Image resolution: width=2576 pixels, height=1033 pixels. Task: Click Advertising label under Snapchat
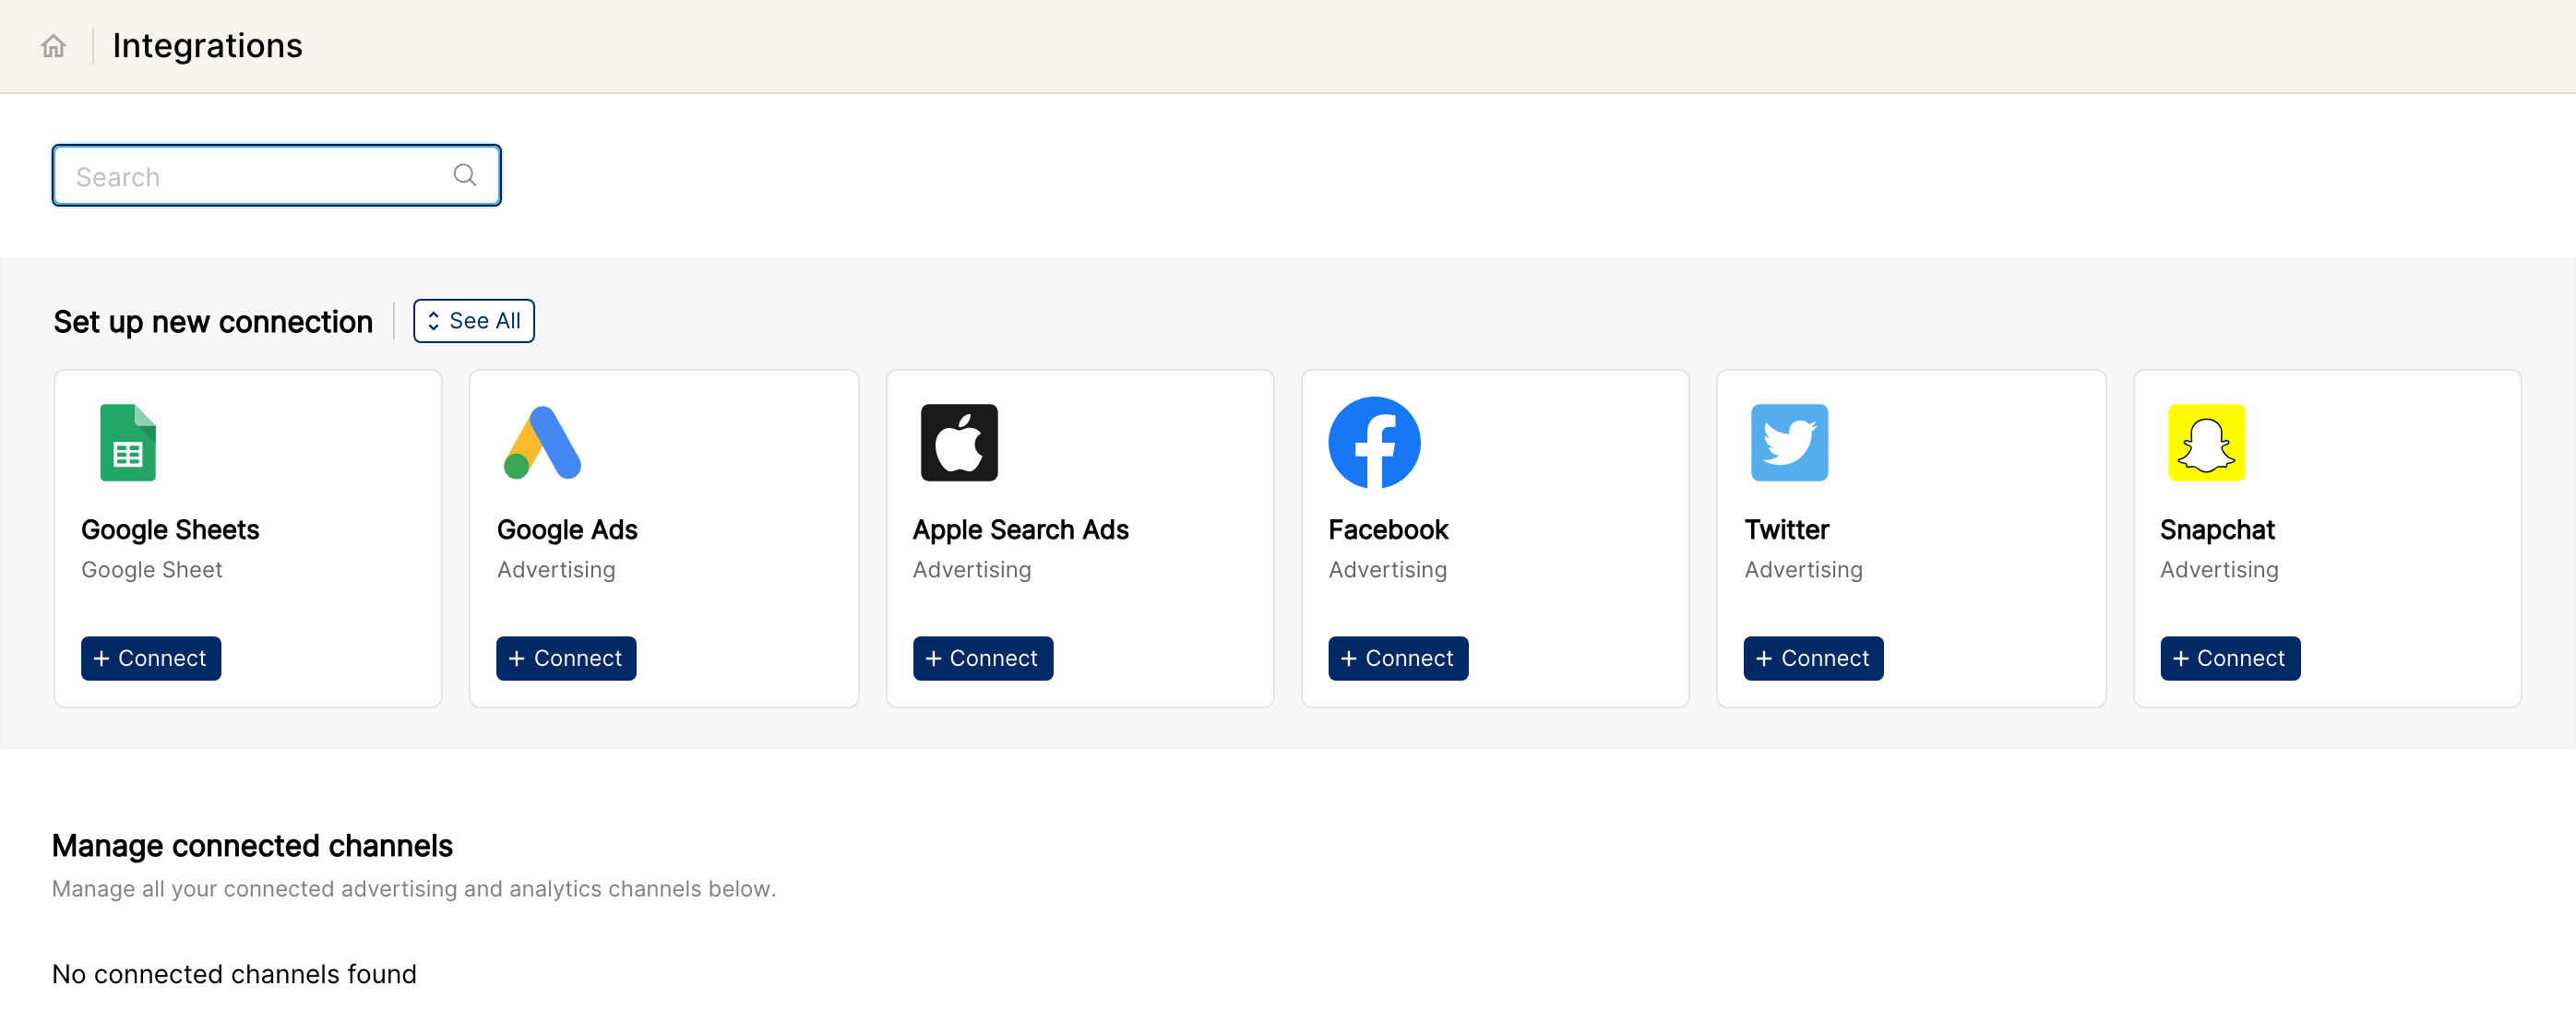click(x=2219, y=570)
